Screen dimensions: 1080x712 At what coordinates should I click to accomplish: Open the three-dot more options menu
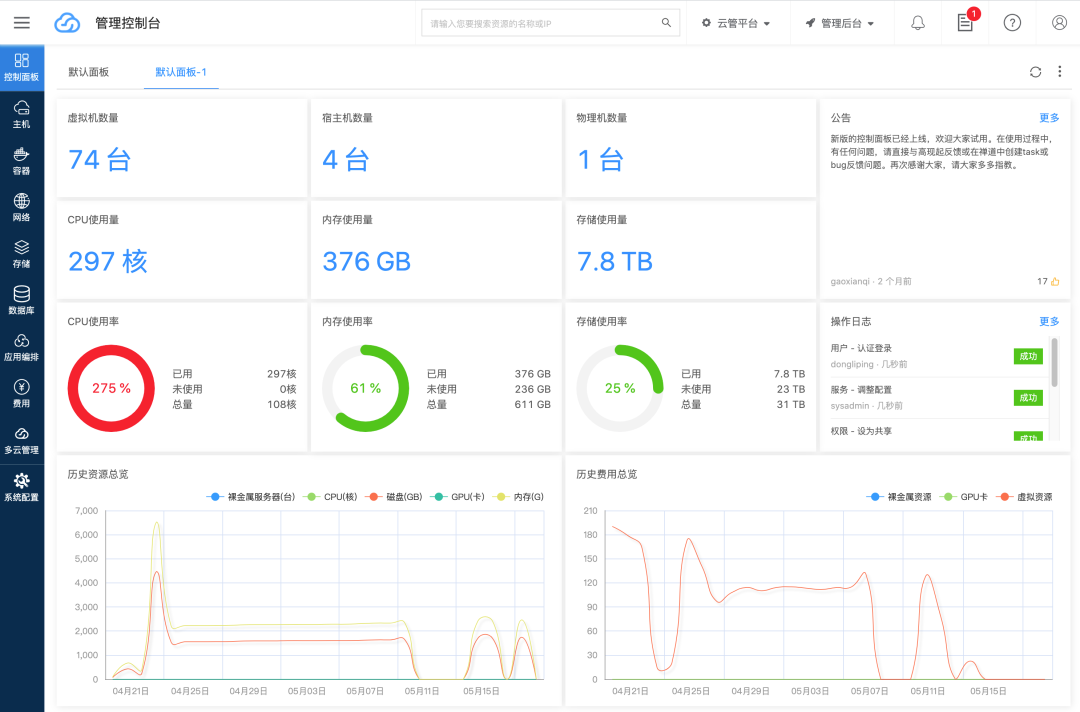(1060, 72)
